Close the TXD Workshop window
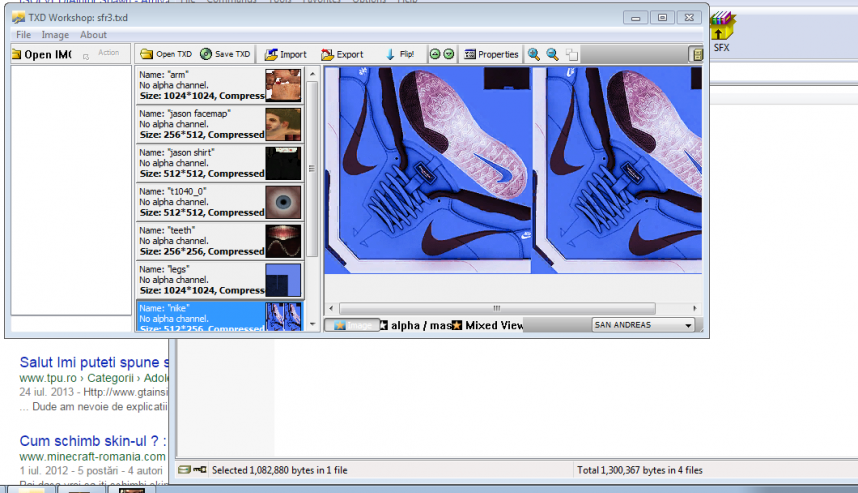The width and height of the screenshot is (858, 493). (x=689, y=18)
